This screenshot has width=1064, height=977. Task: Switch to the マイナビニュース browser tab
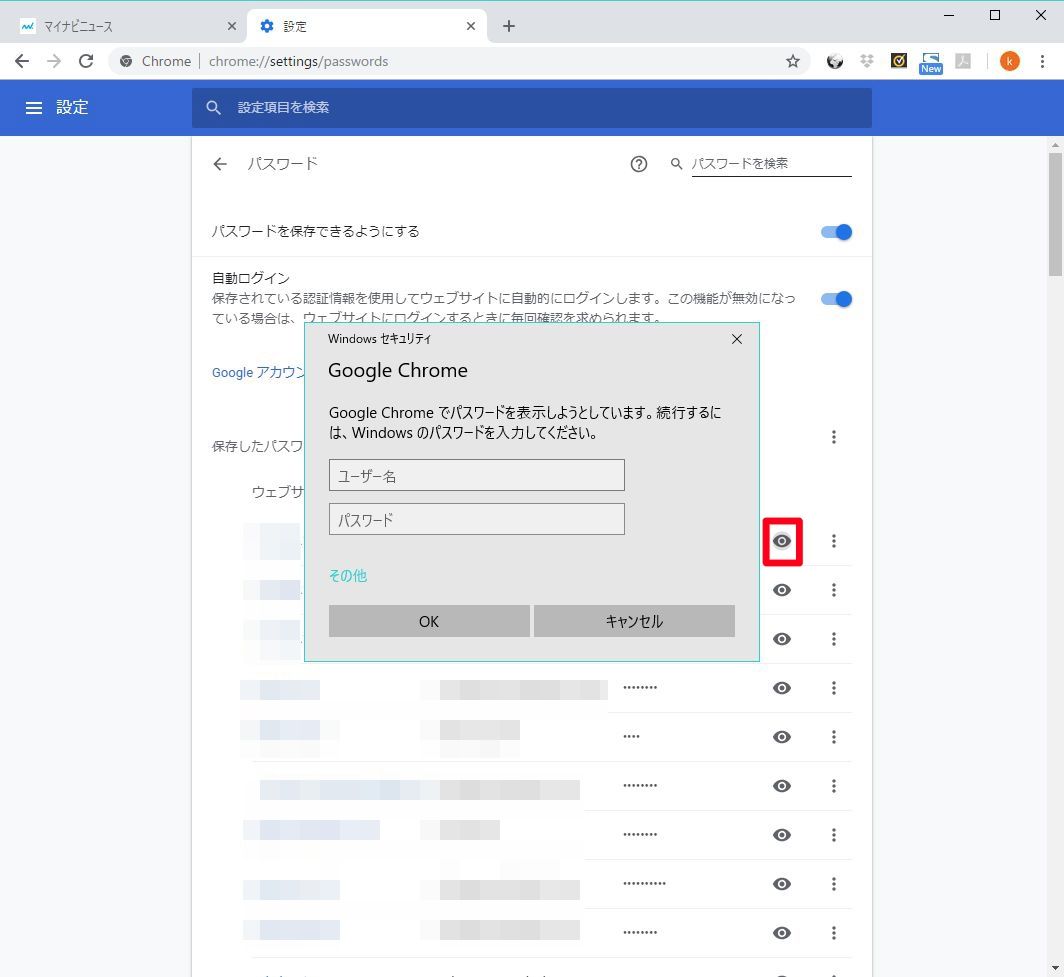coord(126,26)
